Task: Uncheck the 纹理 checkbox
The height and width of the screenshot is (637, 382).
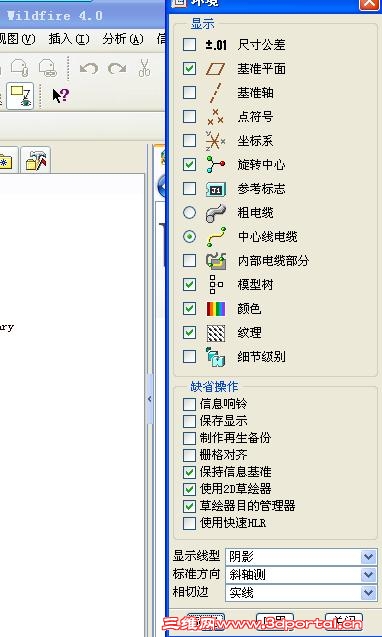Action: click(x=189, y=333)
